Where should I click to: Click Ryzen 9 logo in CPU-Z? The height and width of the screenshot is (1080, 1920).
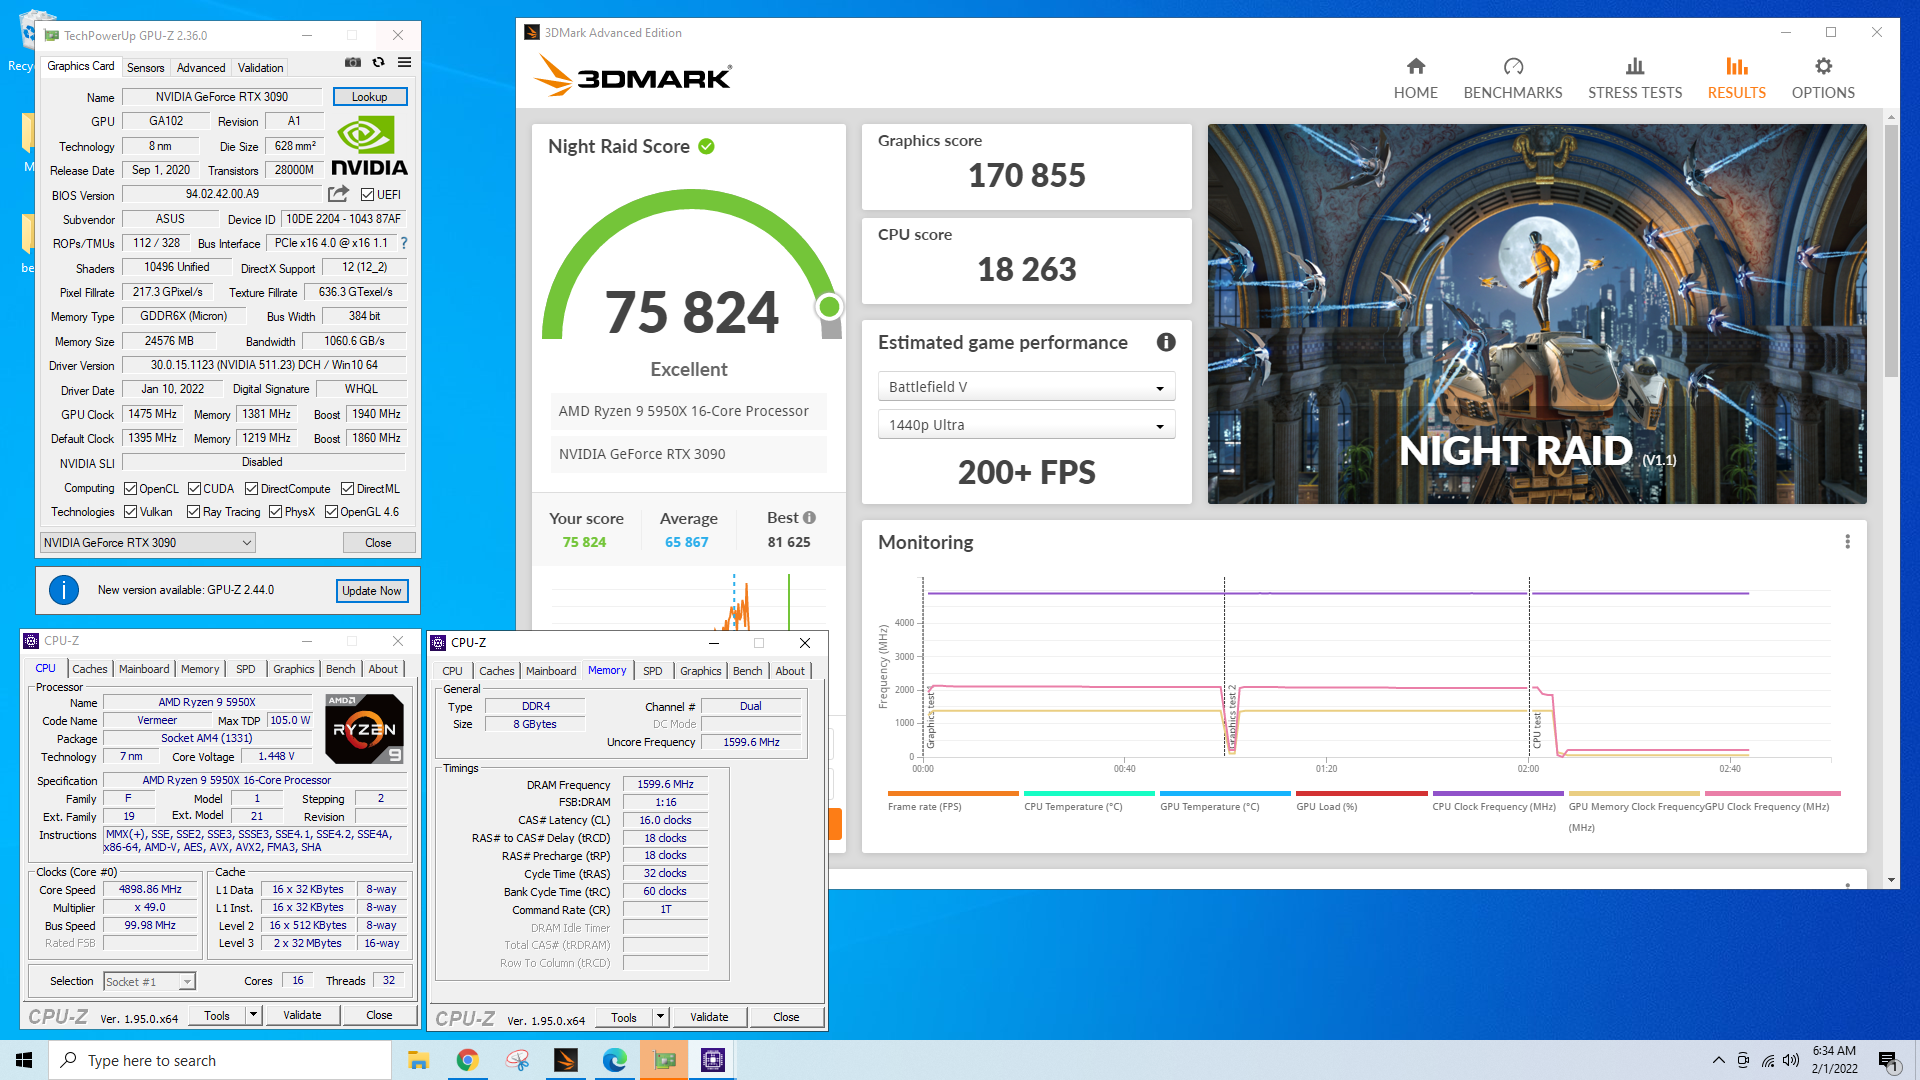pos(364,729)
